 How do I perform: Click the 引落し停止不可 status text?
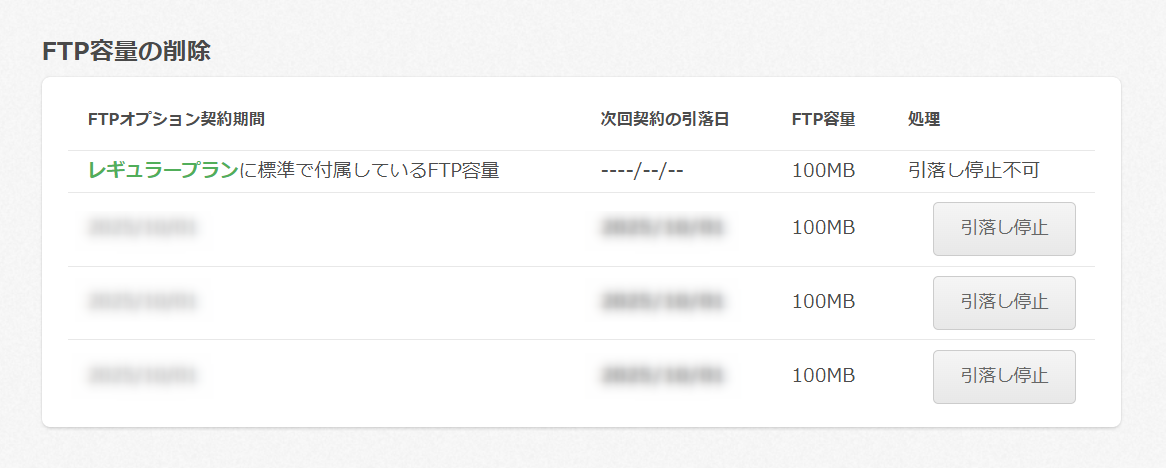click(973, 171)
